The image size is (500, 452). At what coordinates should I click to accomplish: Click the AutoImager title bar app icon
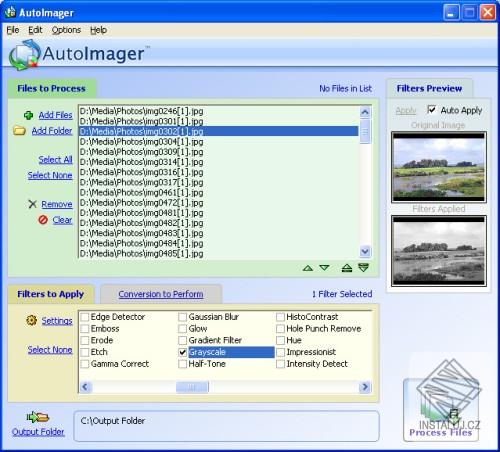click(x=10, y=12)
